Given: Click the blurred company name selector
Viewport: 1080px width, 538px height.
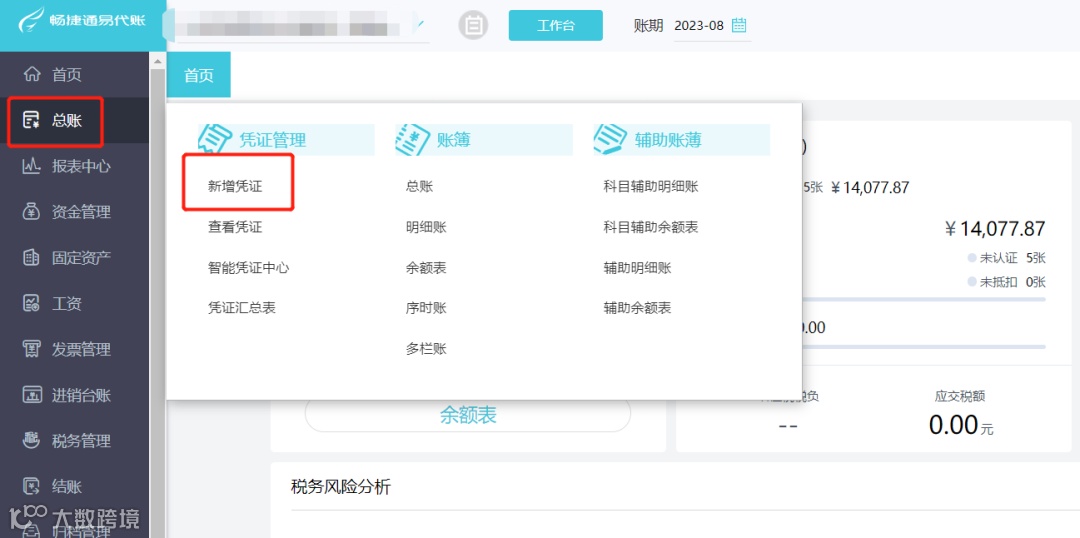Looking at the screenshot, I should [x=299, y=25].
